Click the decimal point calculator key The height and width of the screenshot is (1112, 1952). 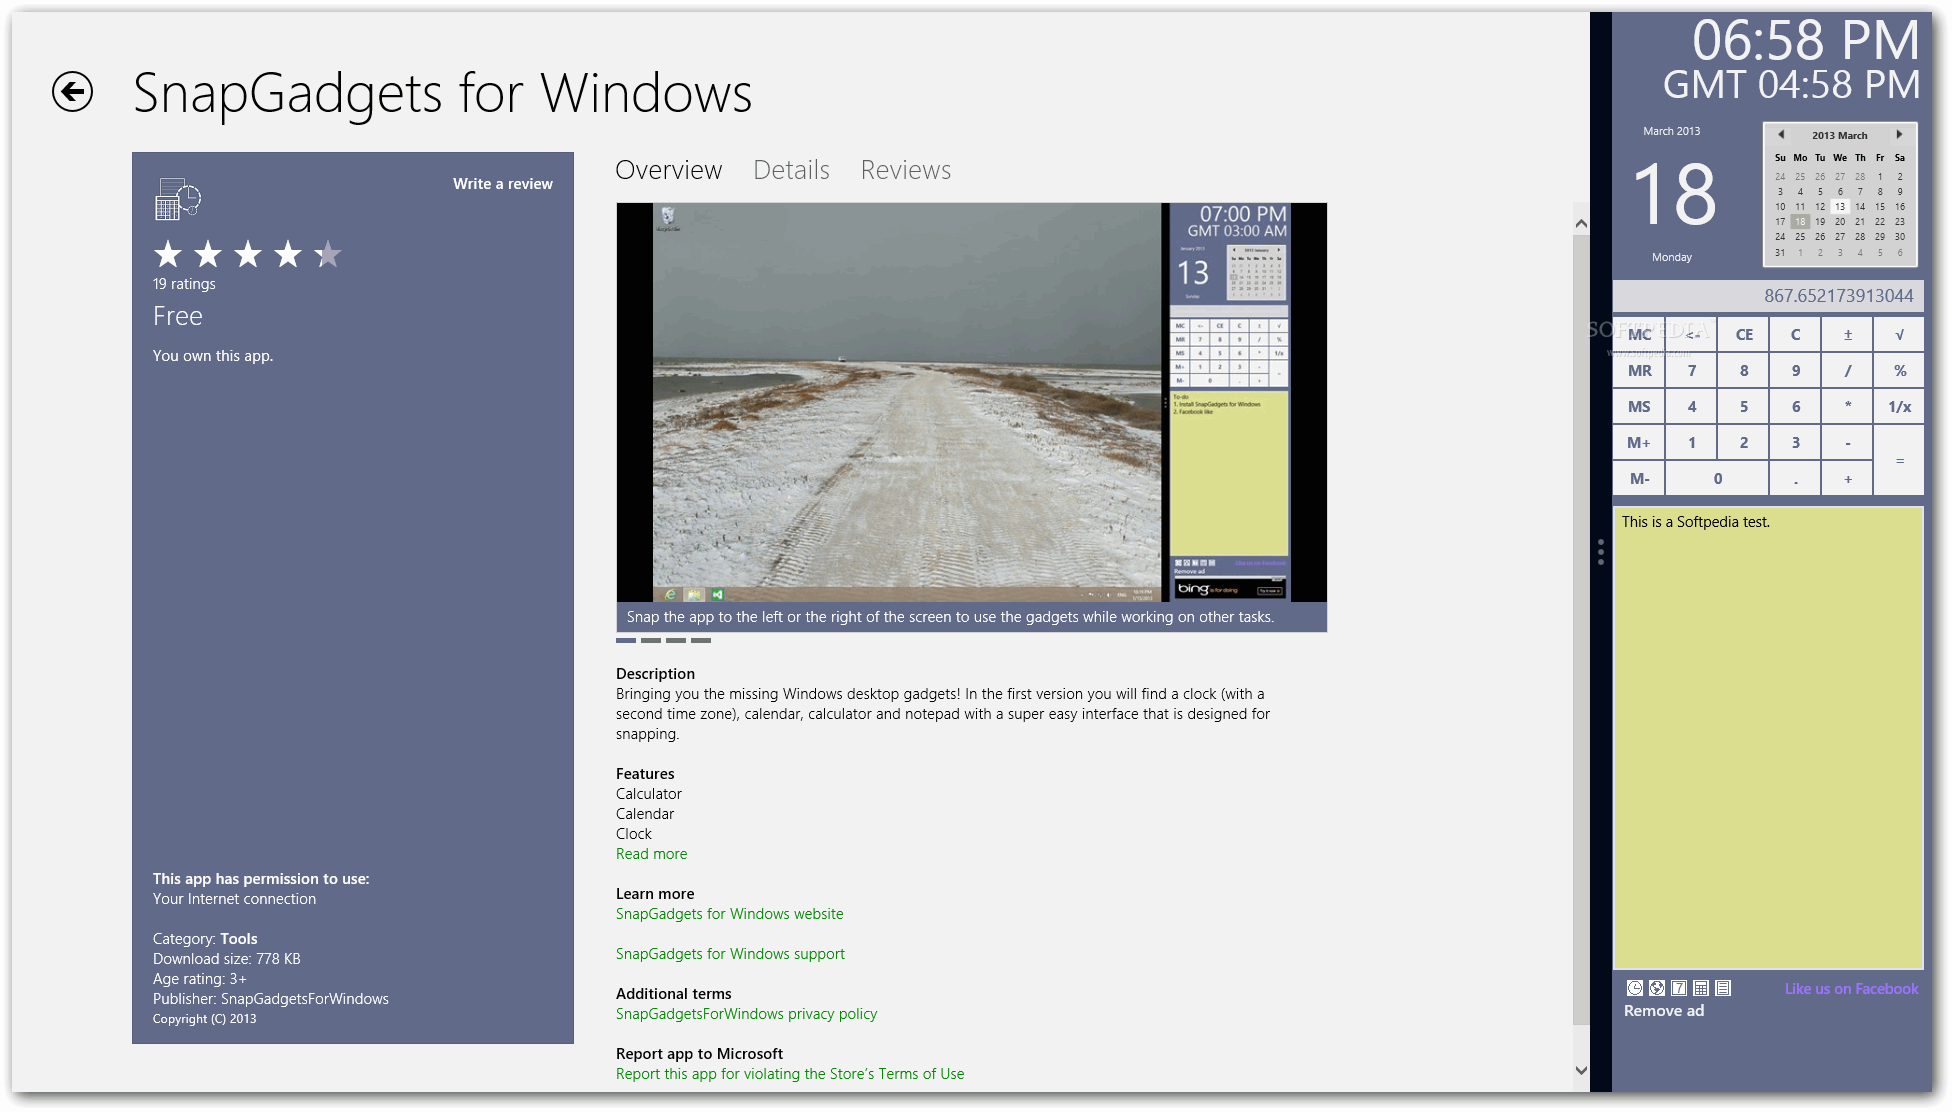point(1795,479)
